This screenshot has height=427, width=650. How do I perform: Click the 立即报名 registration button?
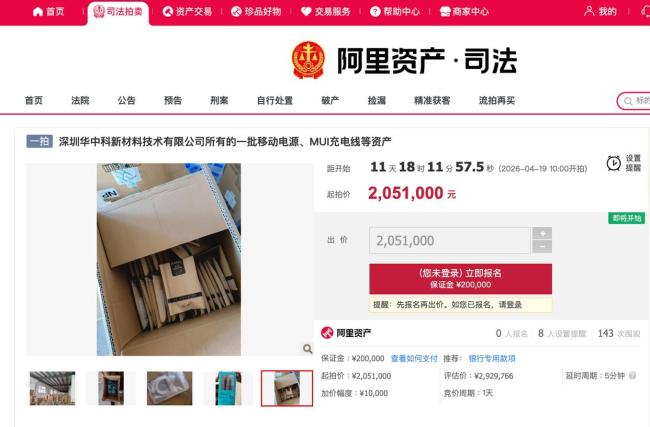coord(460,279)
